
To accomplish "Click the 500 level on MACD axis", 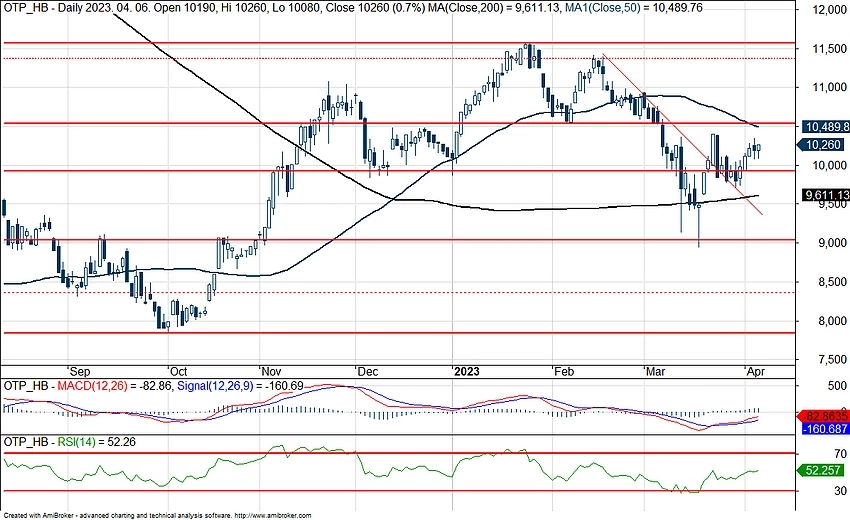I will [x=838, y=386].
